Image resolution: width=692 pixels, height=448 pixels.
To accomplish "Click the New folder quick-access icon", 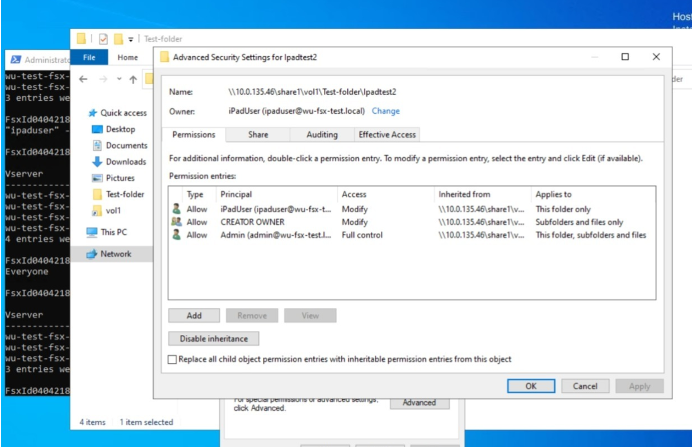I will click(118, 39).
